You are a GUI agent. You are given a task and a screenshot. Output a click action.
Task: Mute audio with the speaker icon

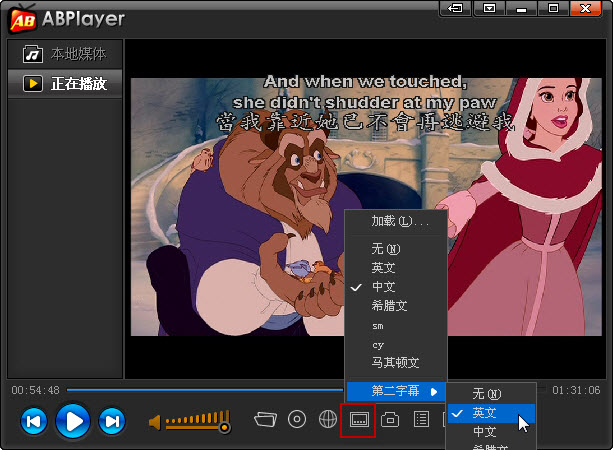coord(155,422)
